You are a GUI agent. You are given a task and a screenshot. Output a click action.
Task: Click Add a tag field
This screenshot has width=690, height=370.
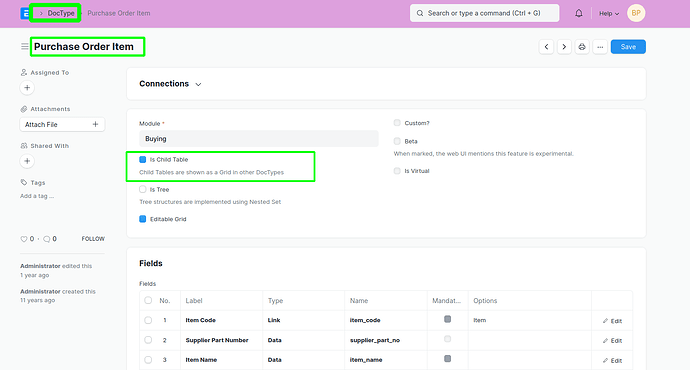point(37,196)
